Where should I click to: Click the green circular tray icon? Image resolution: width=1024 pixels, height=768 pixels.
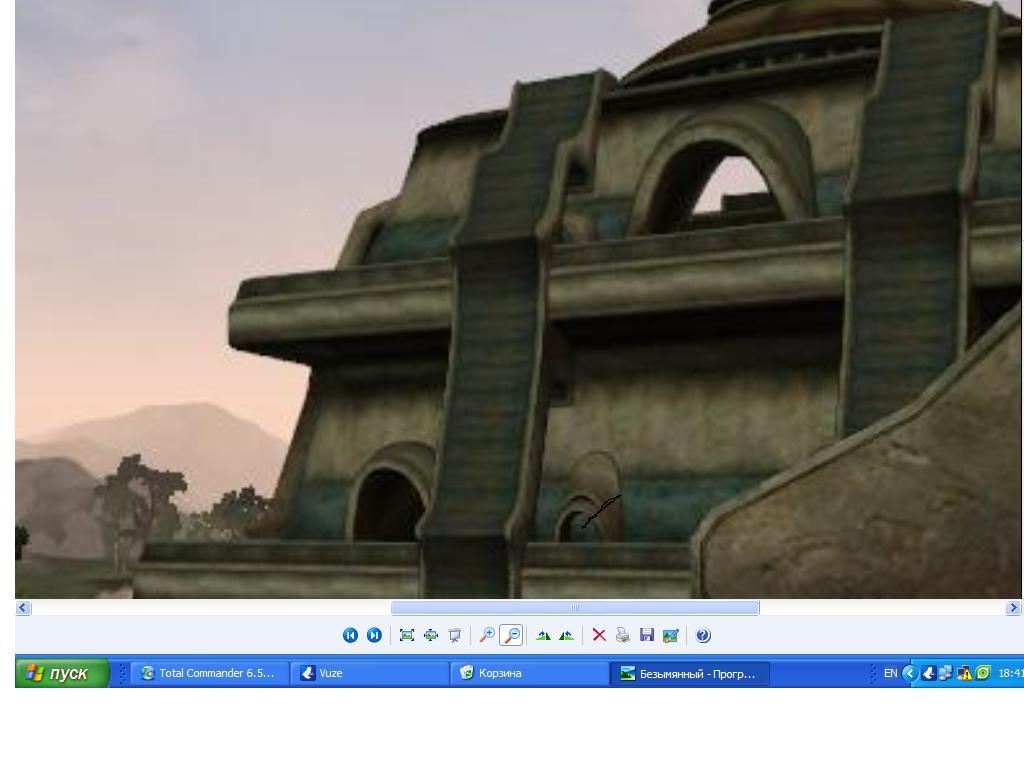coord(982,673)
